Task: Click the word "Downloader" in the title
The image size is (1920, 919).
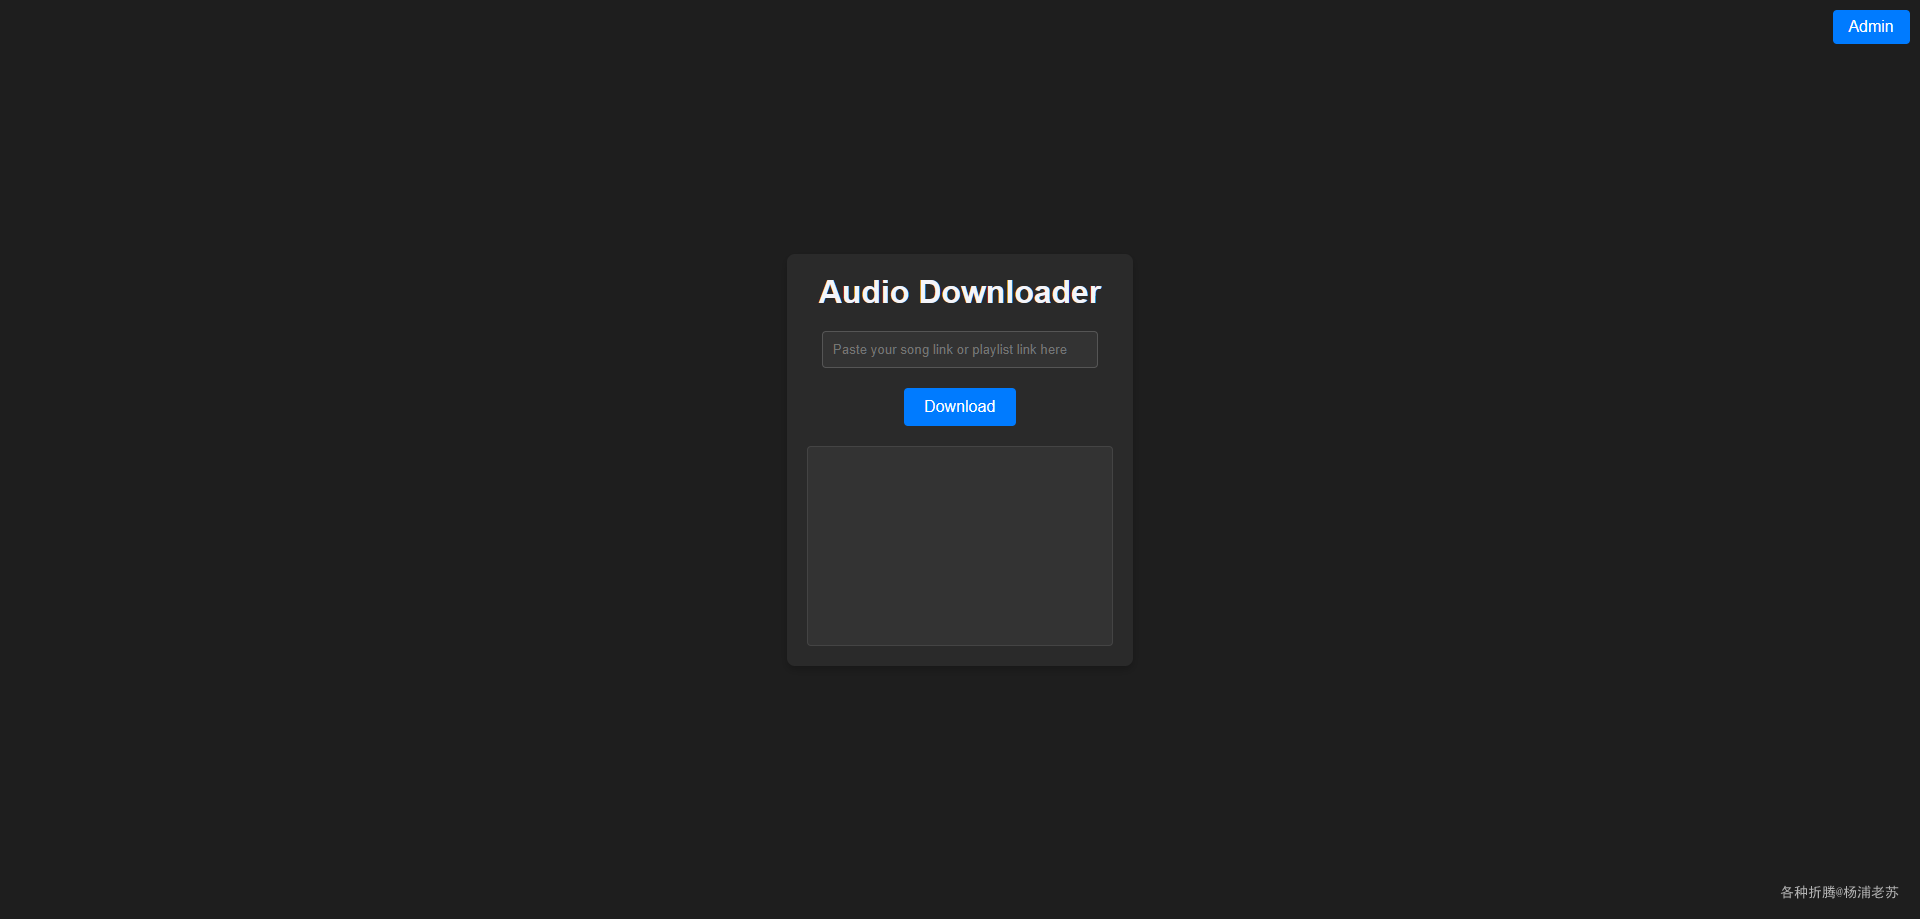Action: [x=1009, y=292]
